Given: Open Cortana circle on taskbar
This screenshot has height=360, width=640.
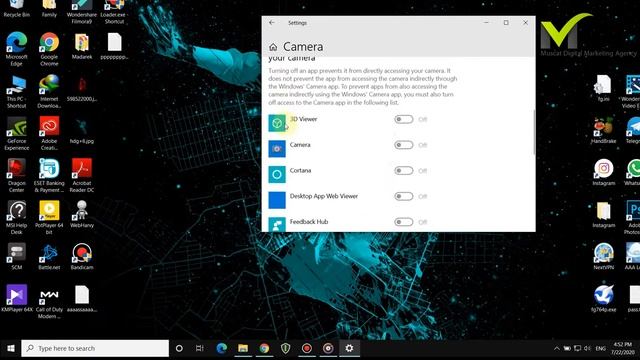Looking at the screenshot, I should click(x=179, y=348).
